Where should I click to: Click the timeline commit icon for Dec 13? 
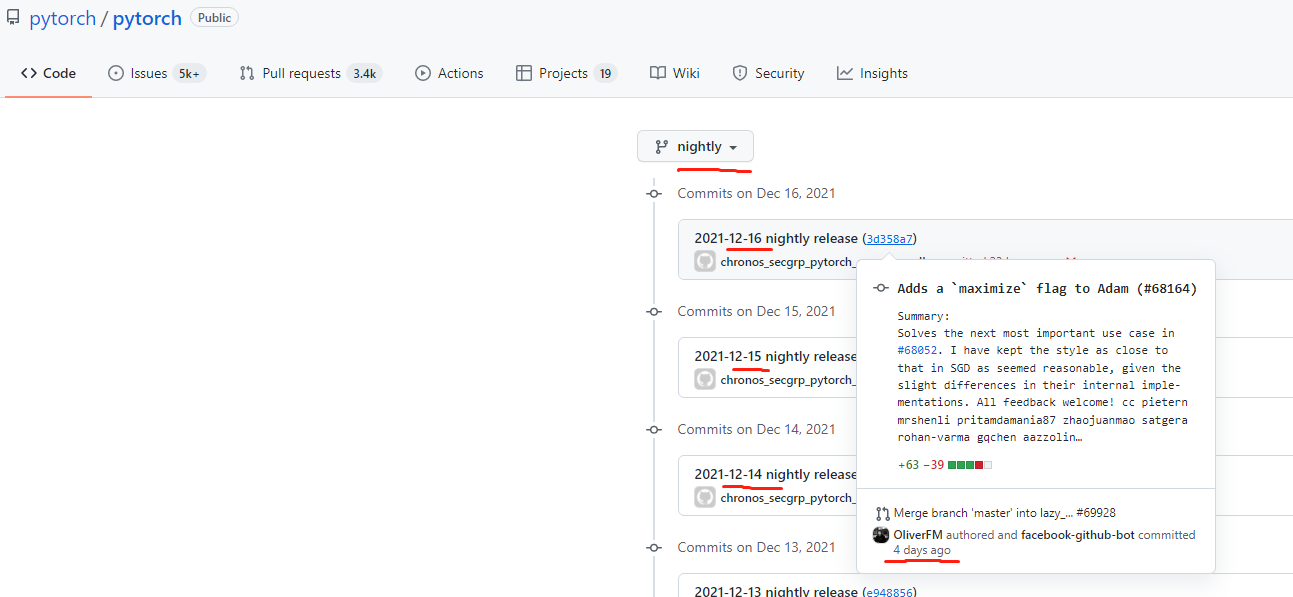(x=654, y=548)
